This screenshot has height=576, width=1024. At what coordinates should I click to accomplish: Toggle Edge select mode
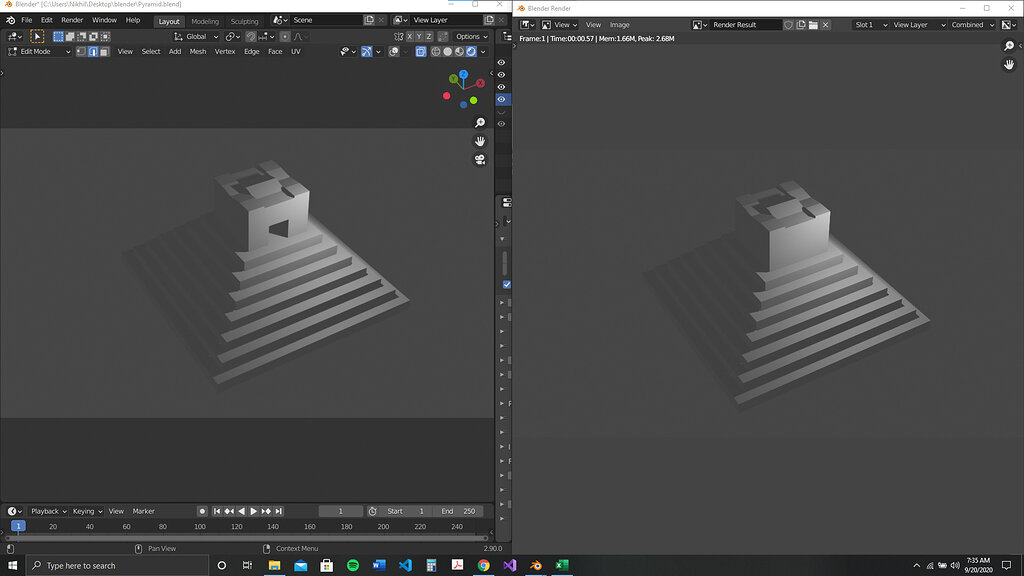pos(93,52)
